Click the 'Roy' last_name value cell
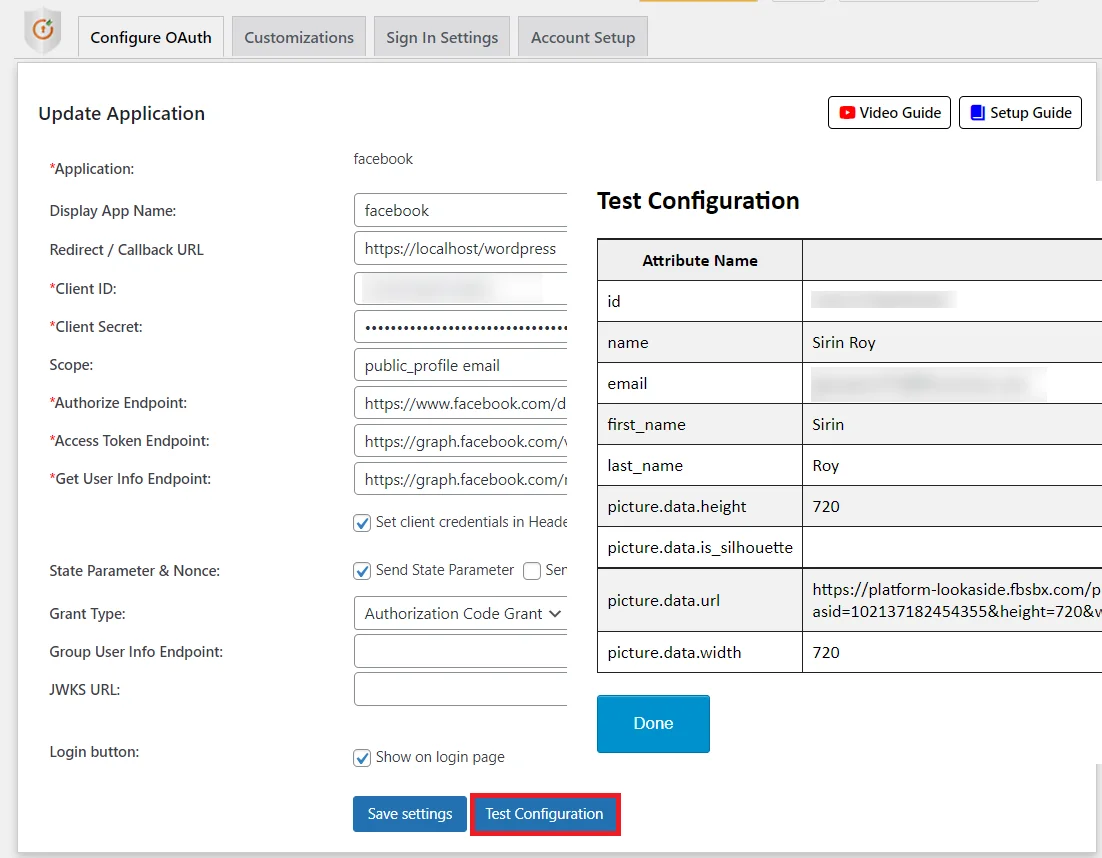1102x858 pixels. [952, 465]
